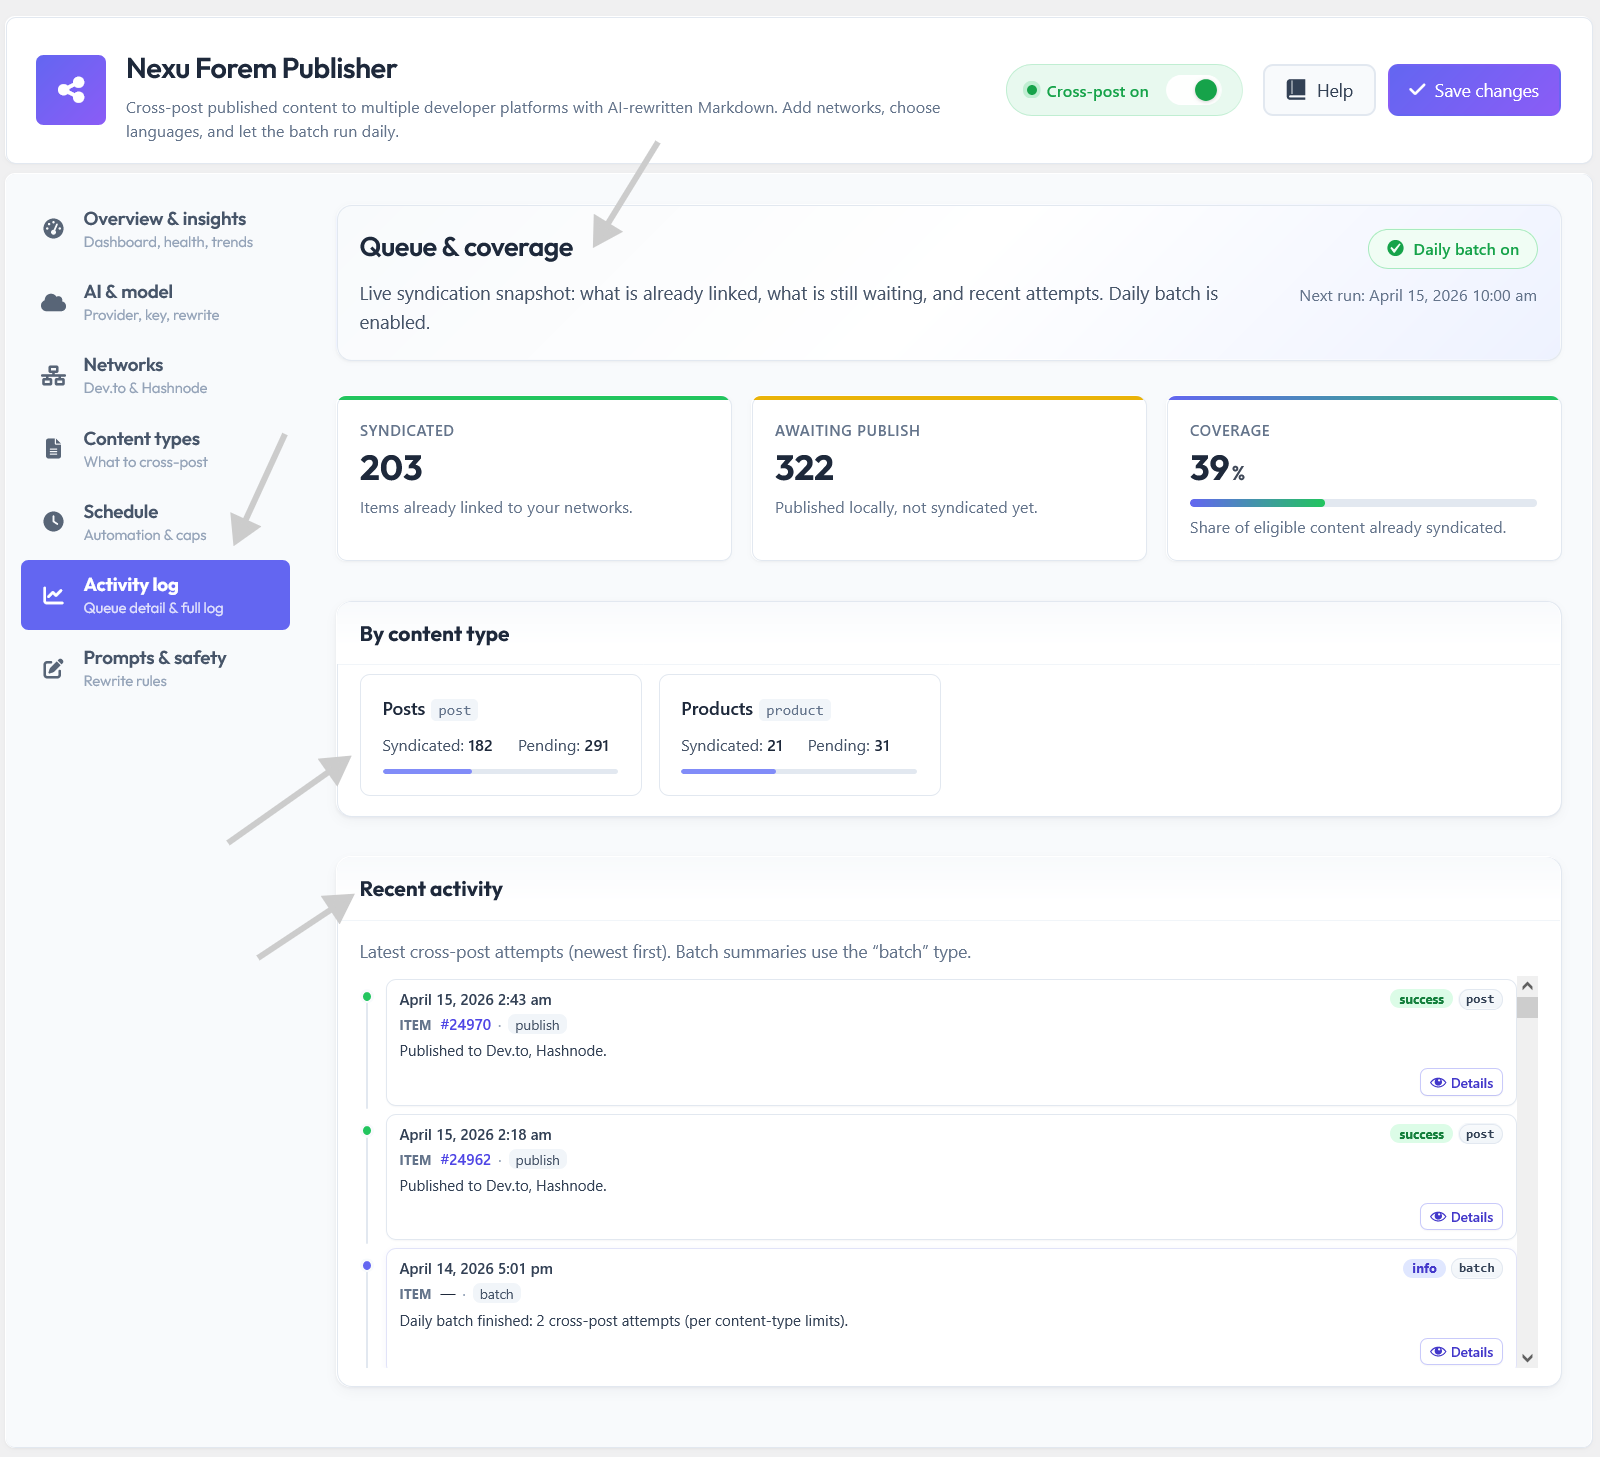Click the Schedule clock icon
Viewport: 1600px width, 1457px height.
(53, 521)
